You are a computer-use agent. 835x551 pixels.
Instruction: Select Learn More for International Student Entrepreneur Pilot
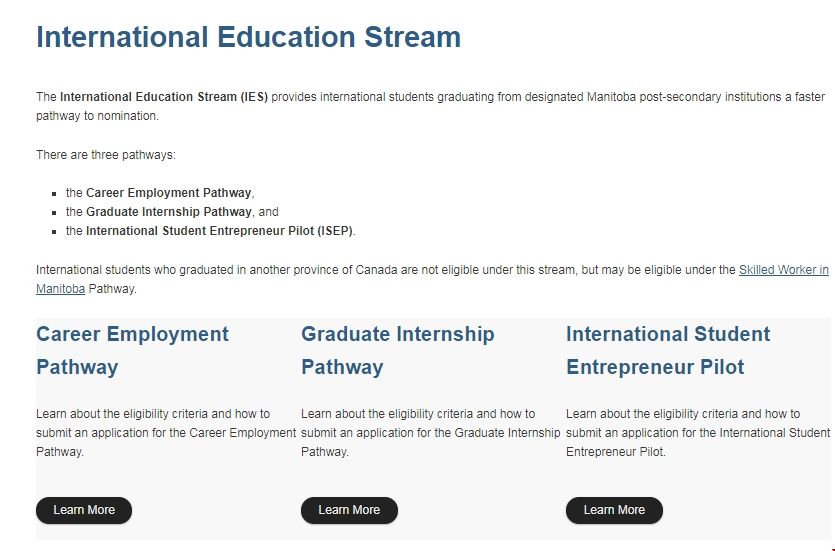[614, 510]
